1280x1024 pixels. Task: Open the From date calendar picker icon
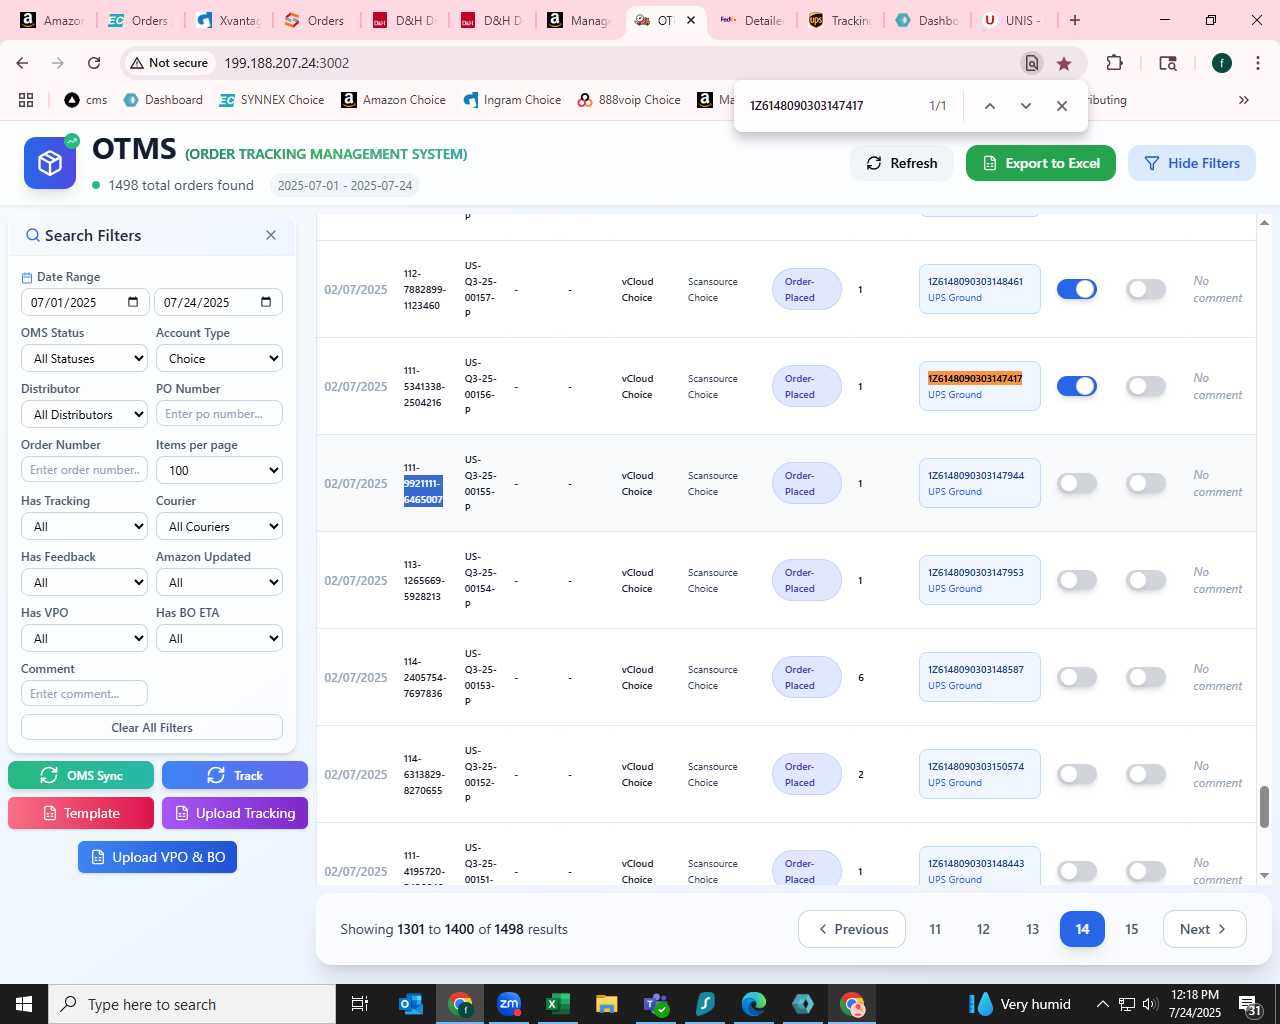(134, 302)
